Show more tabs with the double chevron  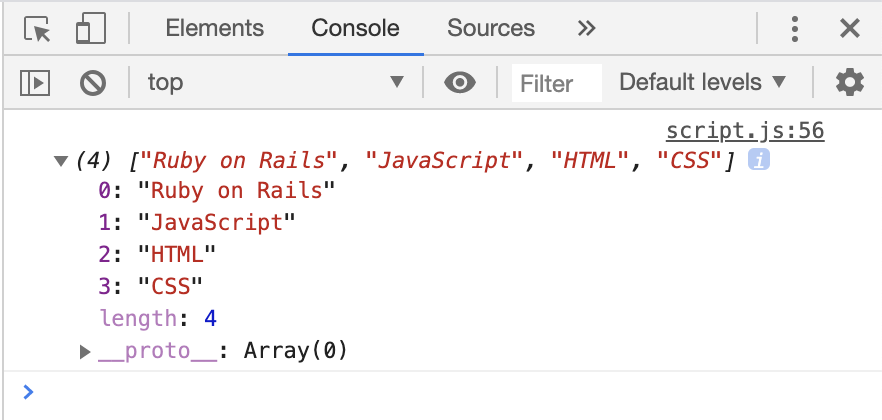[x=586, y=29]
